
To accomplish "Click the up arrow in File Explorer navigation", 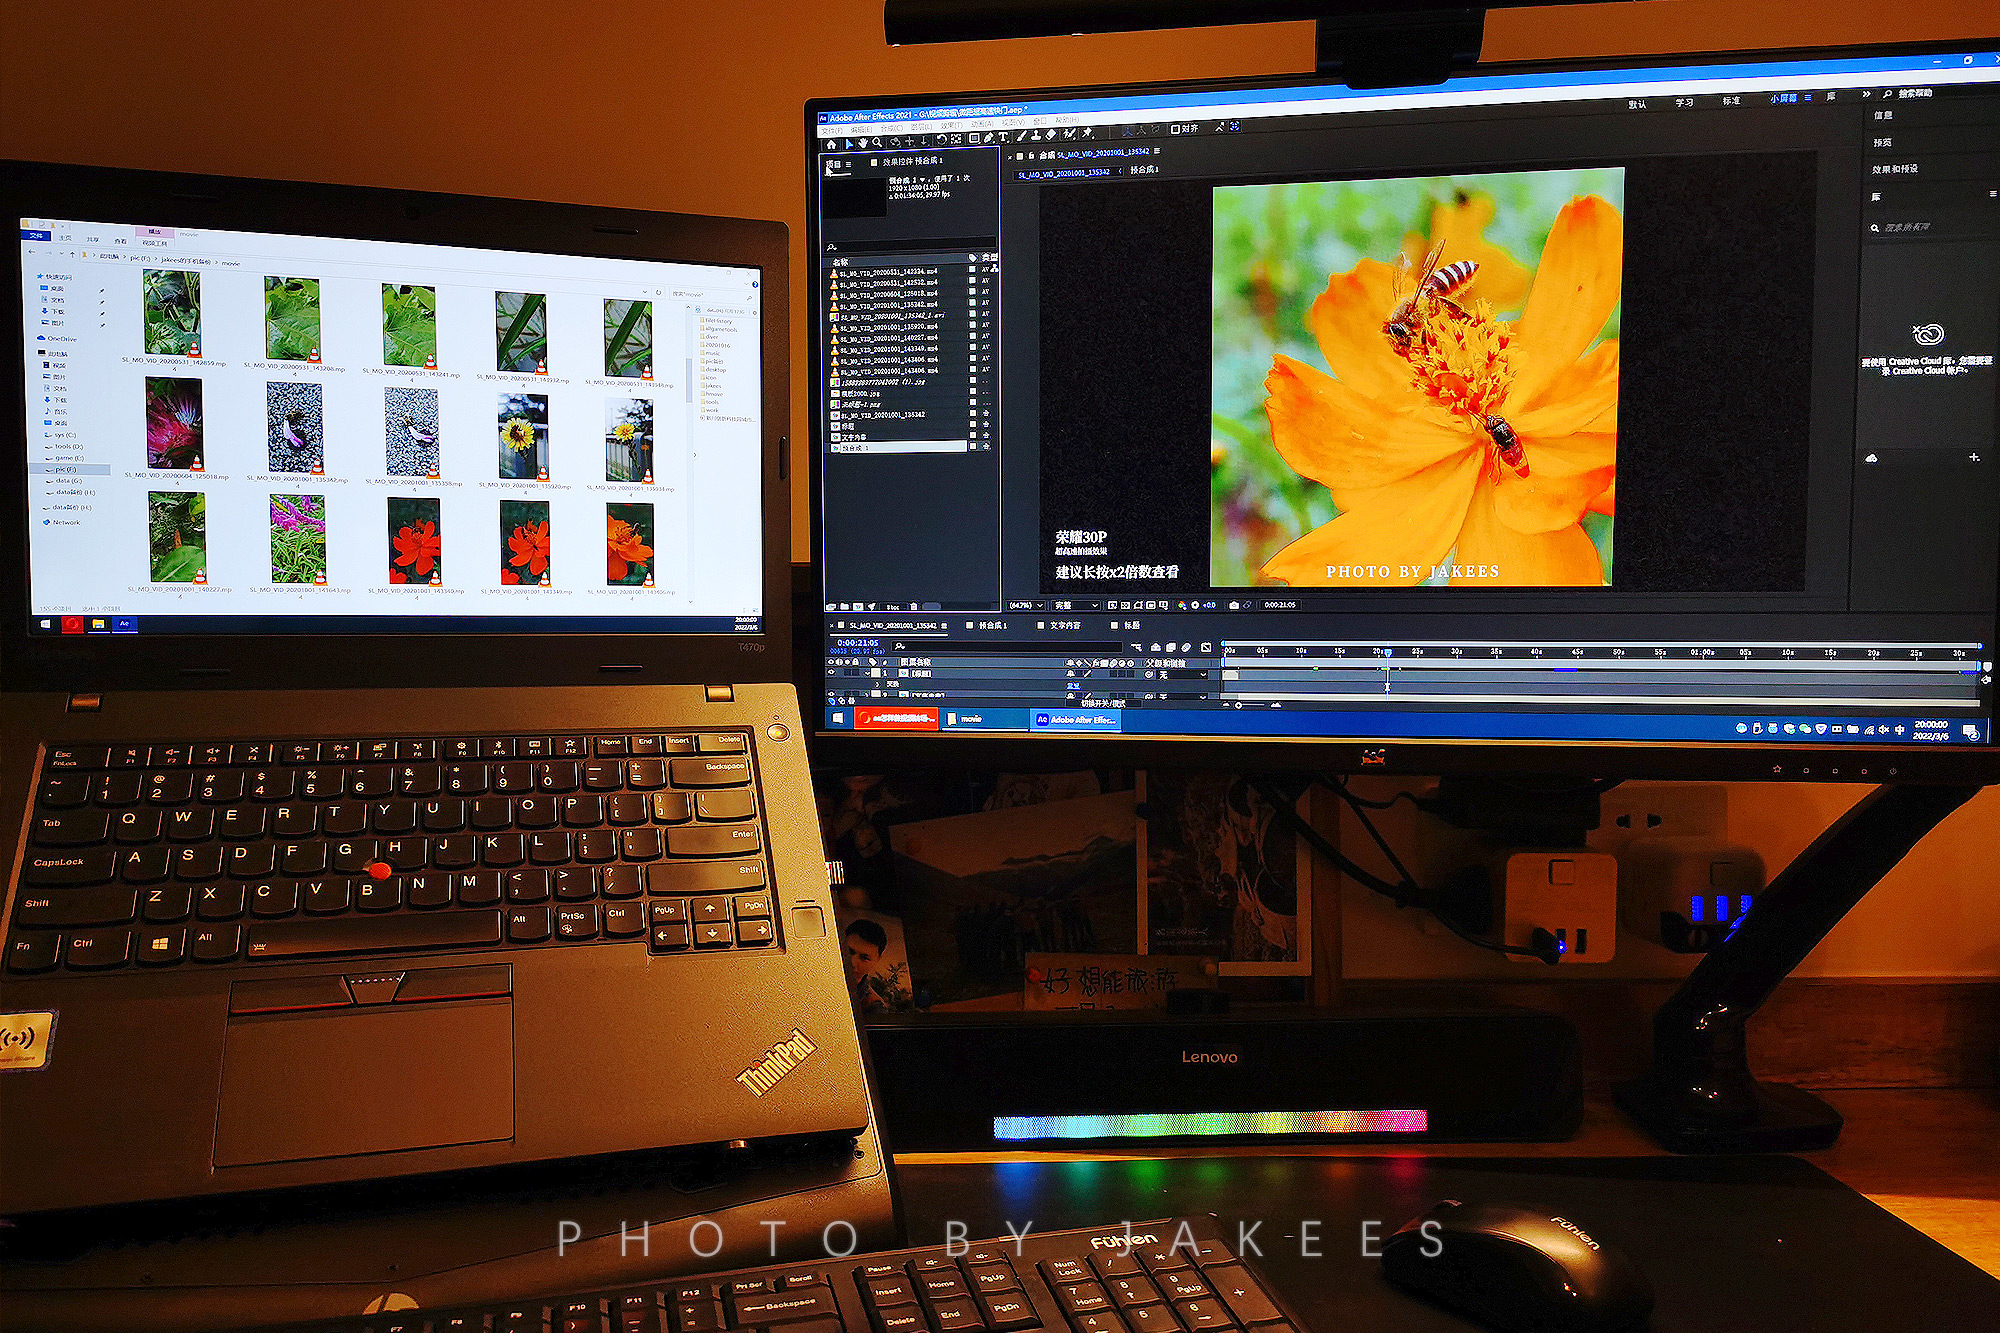I will click(72, 255).
